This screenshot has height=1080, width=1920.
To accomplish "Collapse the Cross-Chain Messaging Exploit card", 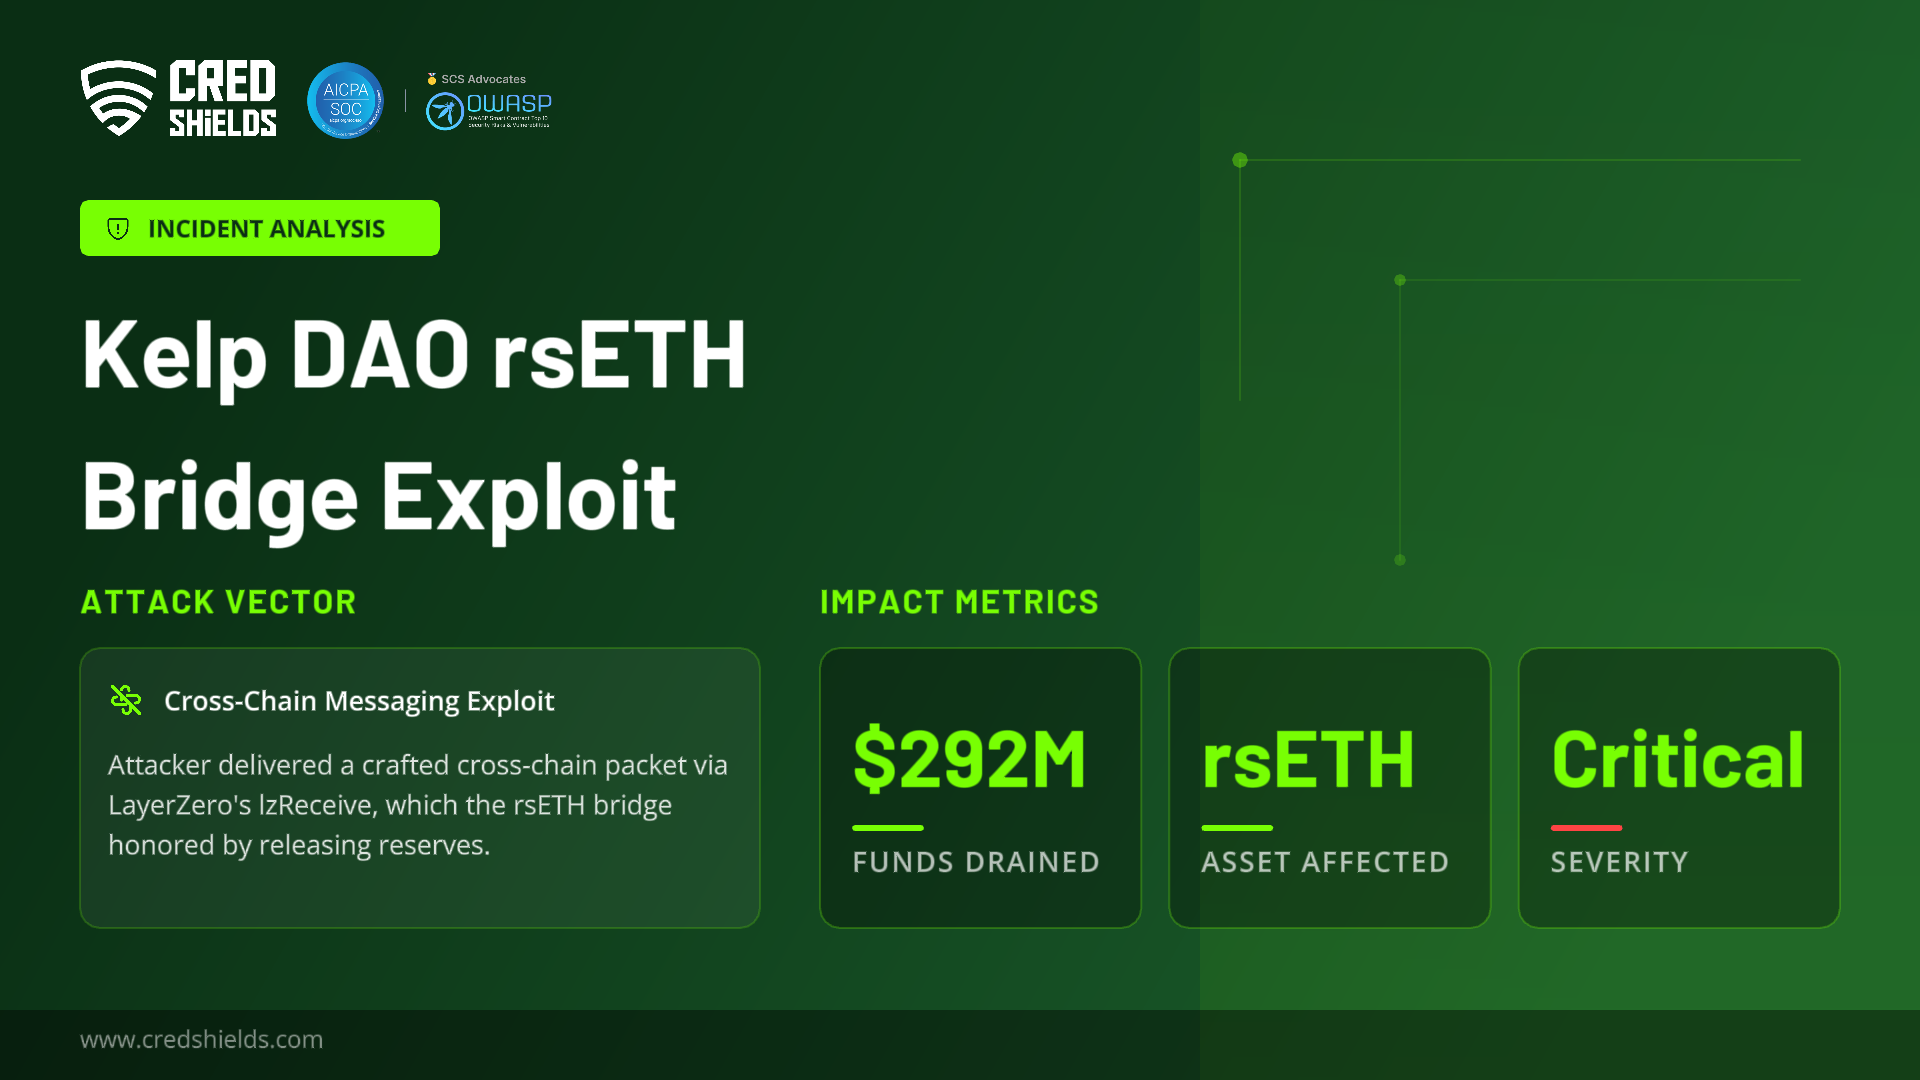I will pyautogui.click(x=419, y=787).
